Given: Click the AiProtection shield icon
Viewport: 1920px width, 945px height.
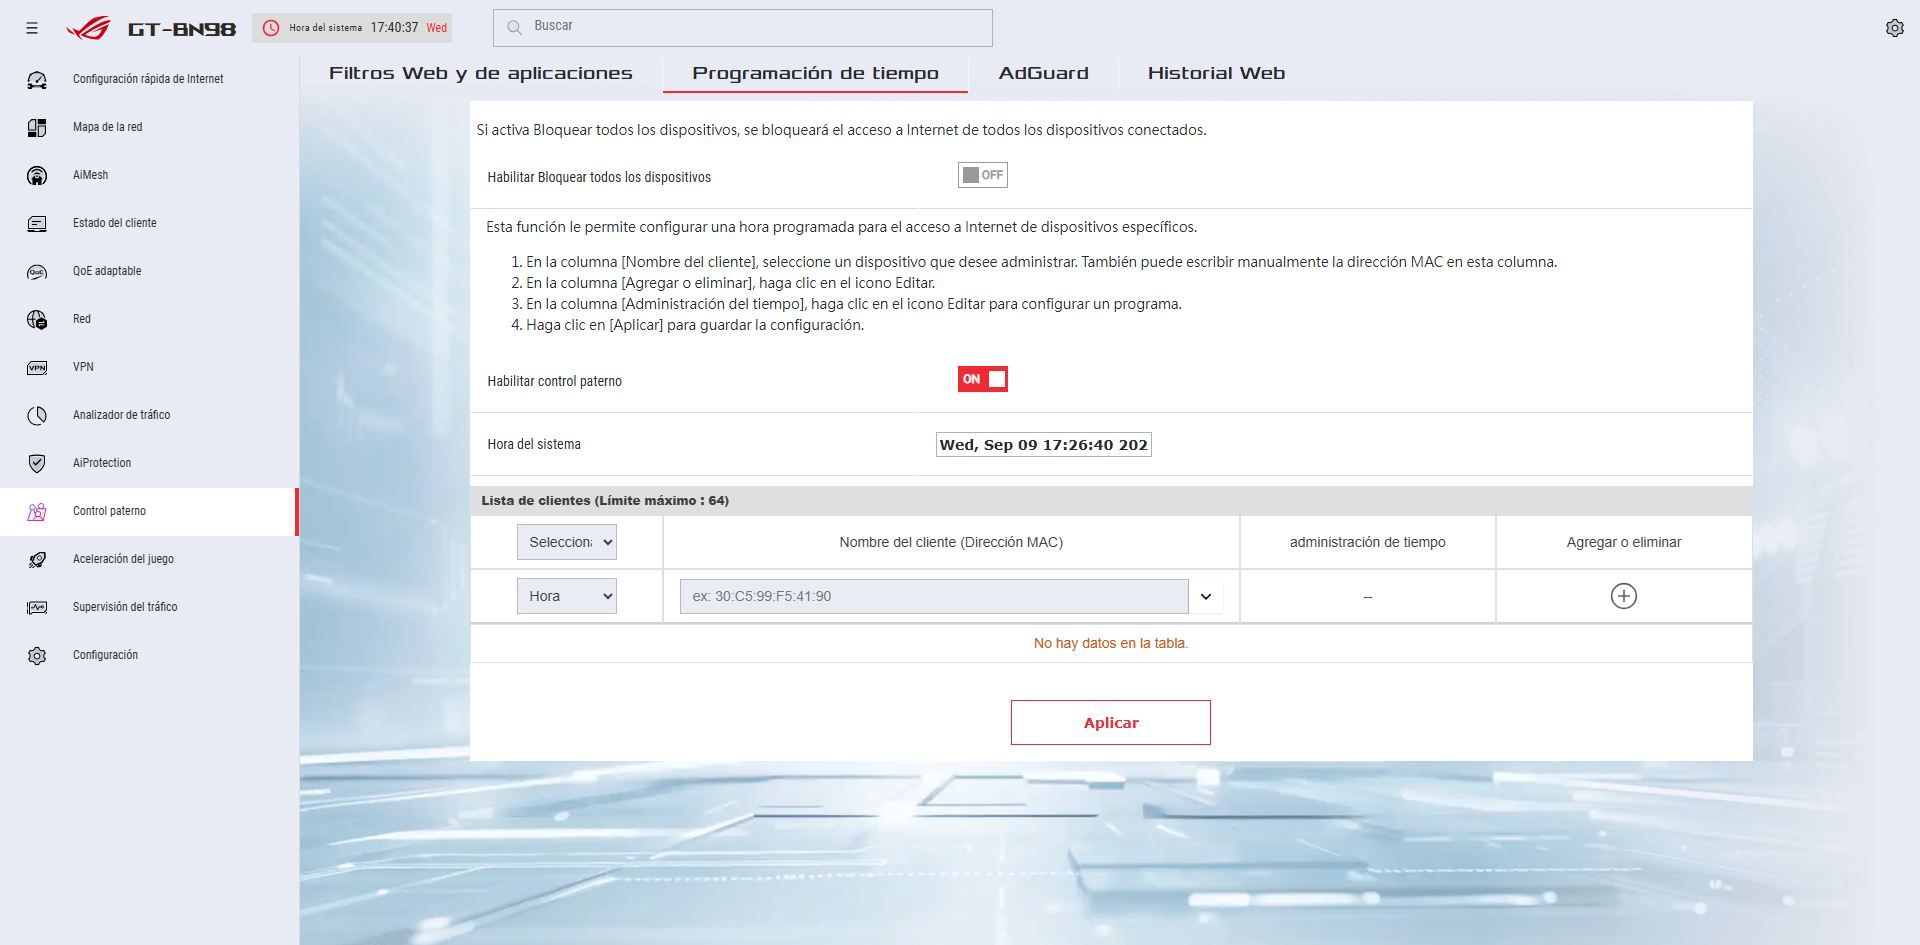Looking at the screenshot, I should [37, 463].
